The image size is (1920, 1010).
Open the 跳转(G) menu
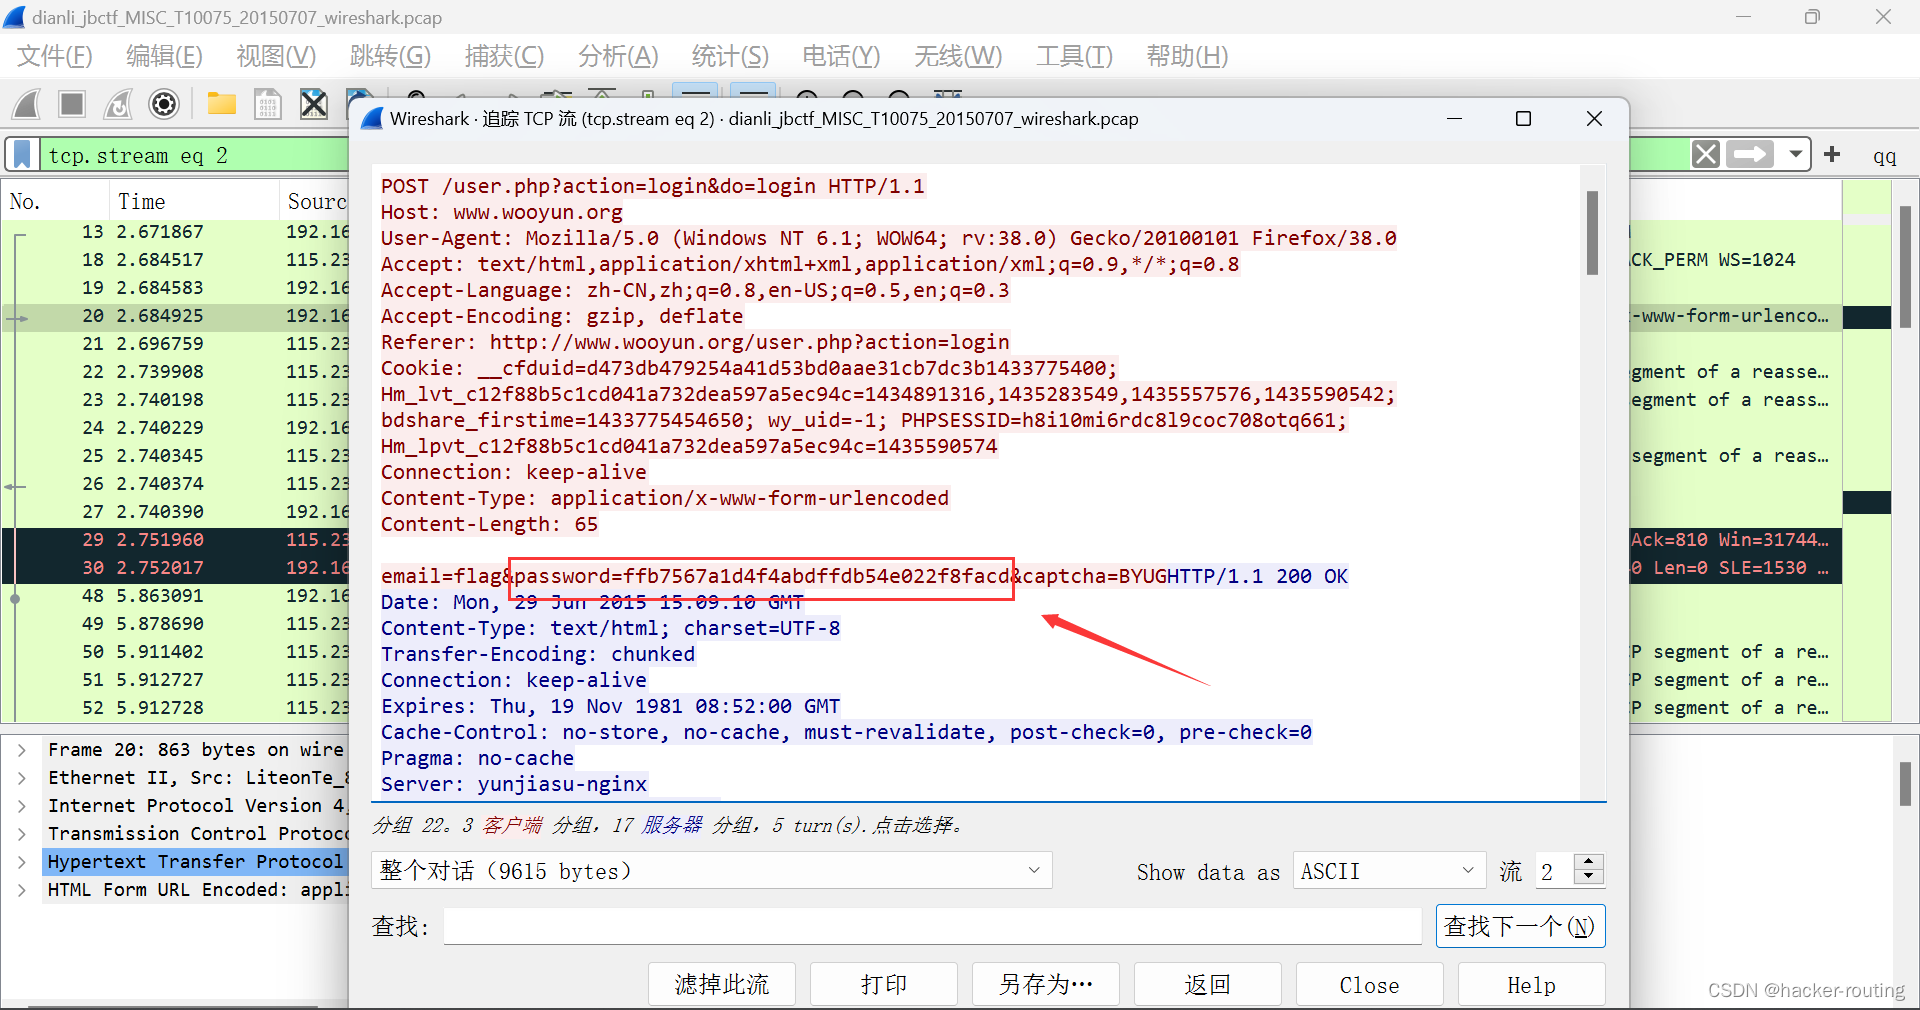click(x=390, y=56)
